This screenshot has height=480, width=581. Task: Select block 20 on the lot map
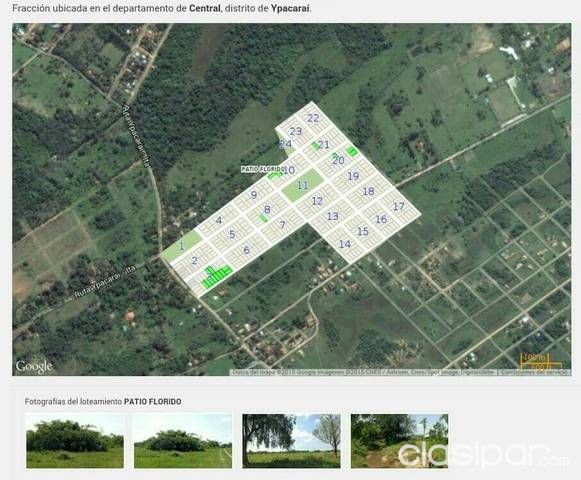[x=338, y=160]
